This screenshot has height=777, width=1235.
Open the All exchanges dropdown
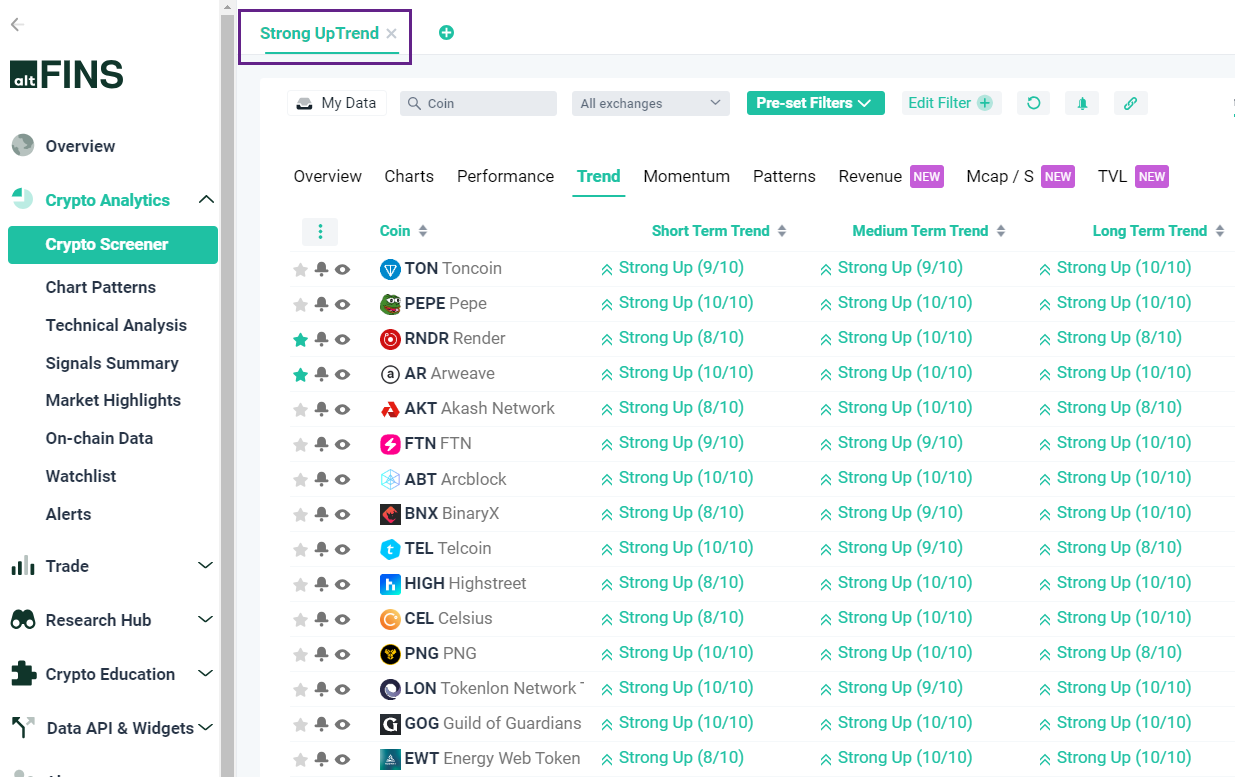pos(650,103)
